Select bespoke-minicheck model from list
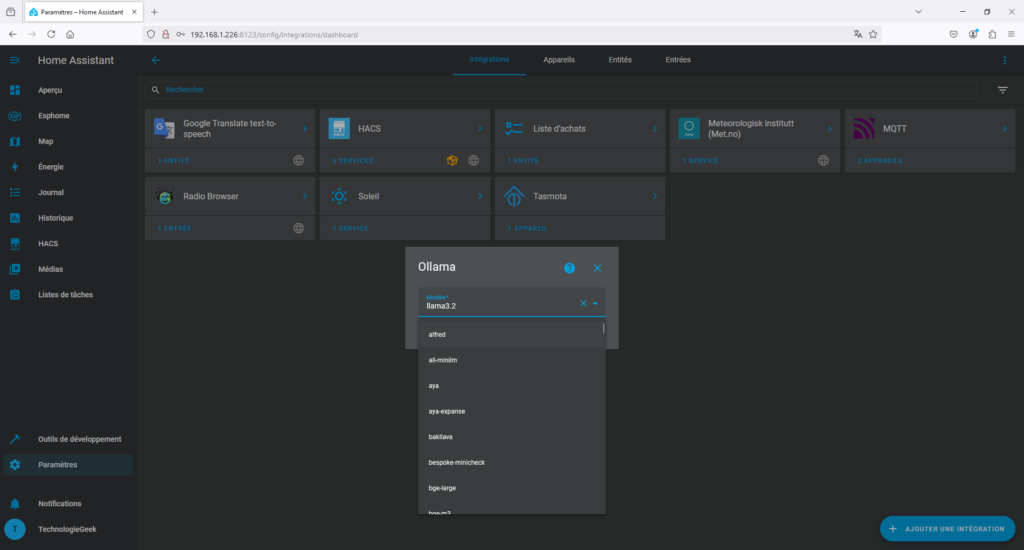This screenshot has width=1024, height=550. (512, 462)
